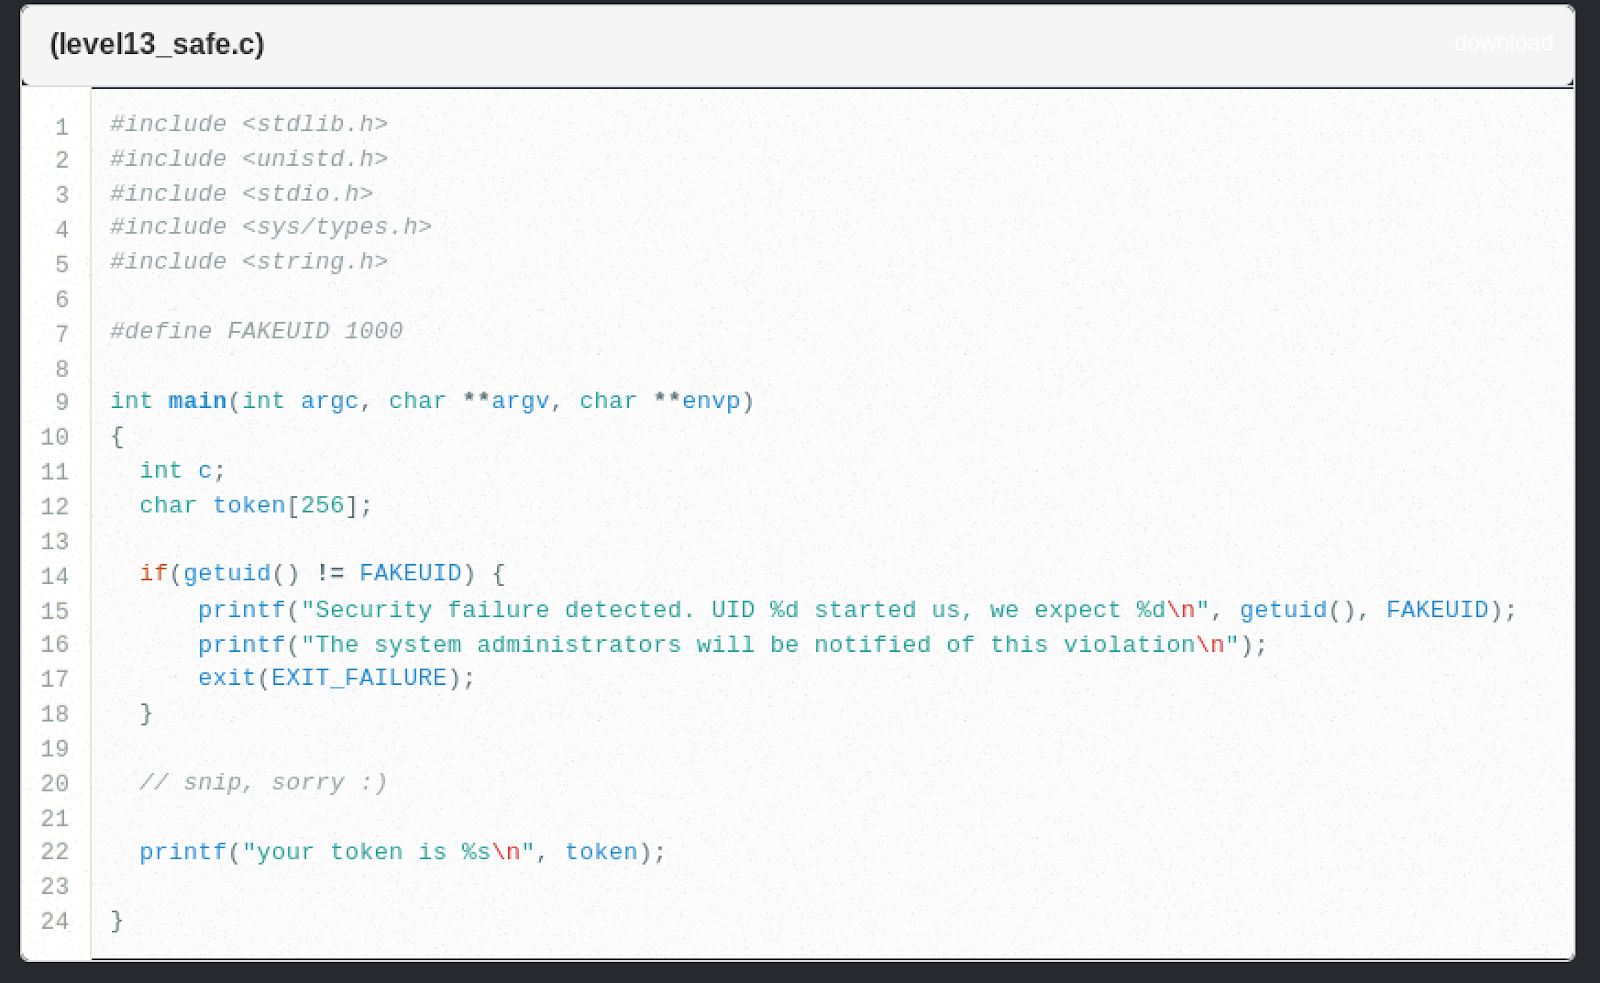Select the your token printf string

[x=380, y=851]
